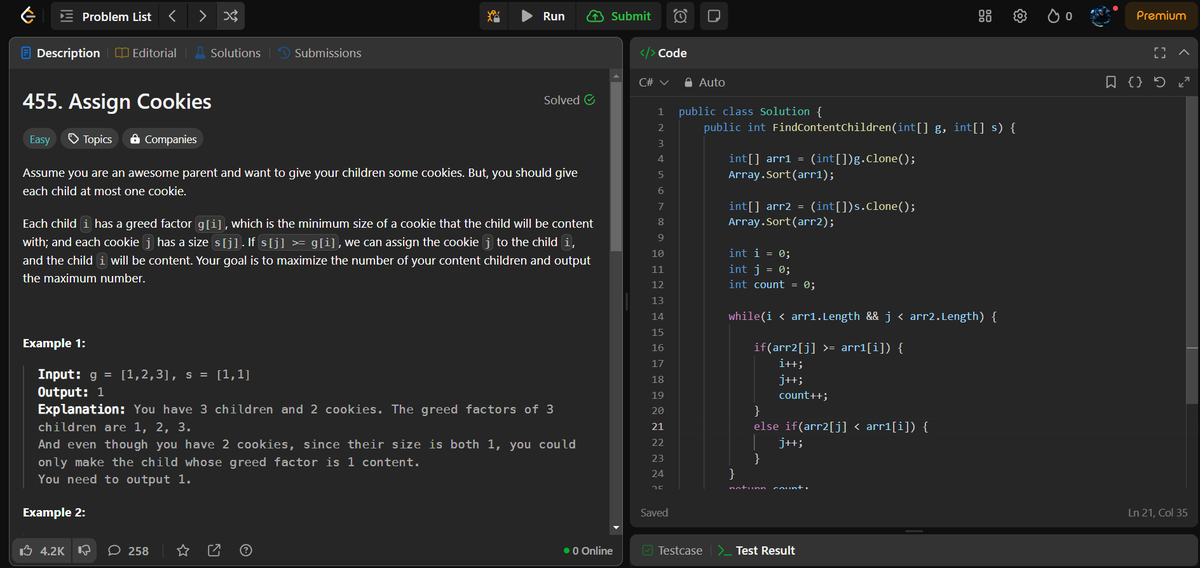The width and height of the screenshot is (1200, 568).
Task: Open the Problem List panel
Action: pos(106,16)
